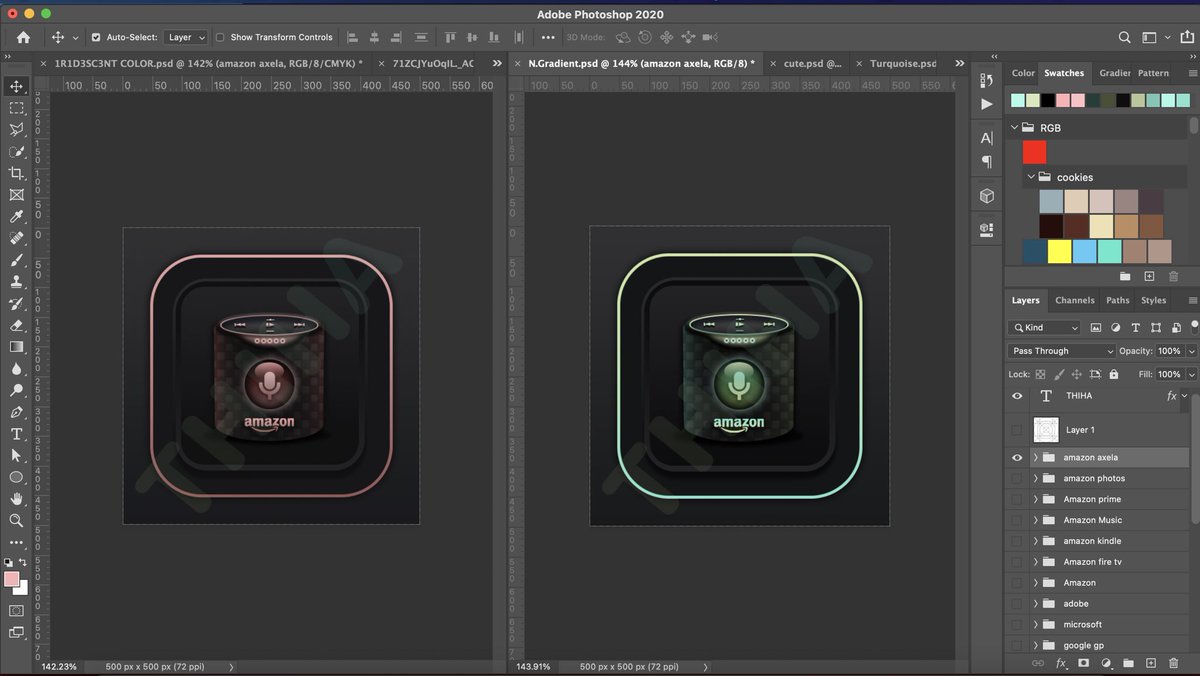
Task: Pick the red swatch under RGB
Action: [1035, 152]
